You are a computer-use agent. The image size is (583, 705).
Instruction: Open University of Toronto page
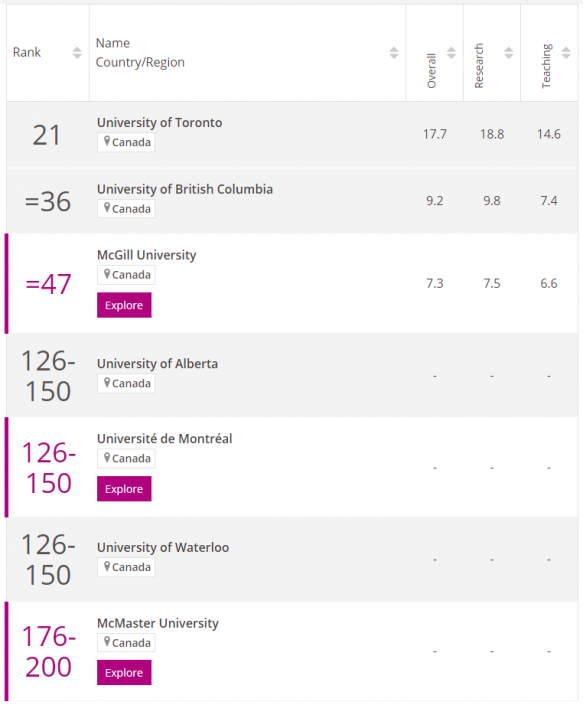pyautogui.click(x=160, y=122)
